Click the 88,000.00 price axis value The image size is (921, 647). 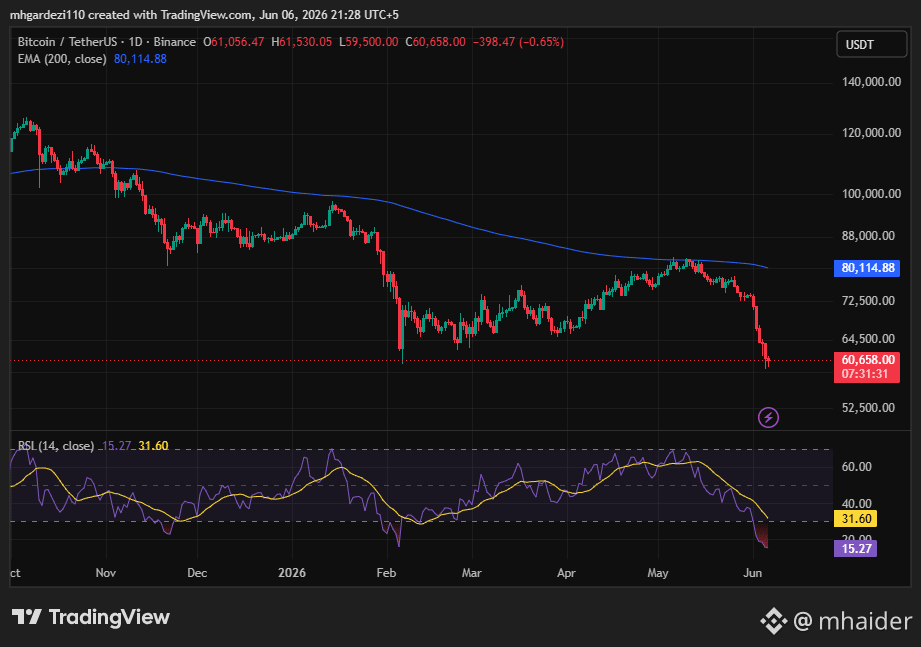point(869,236)
